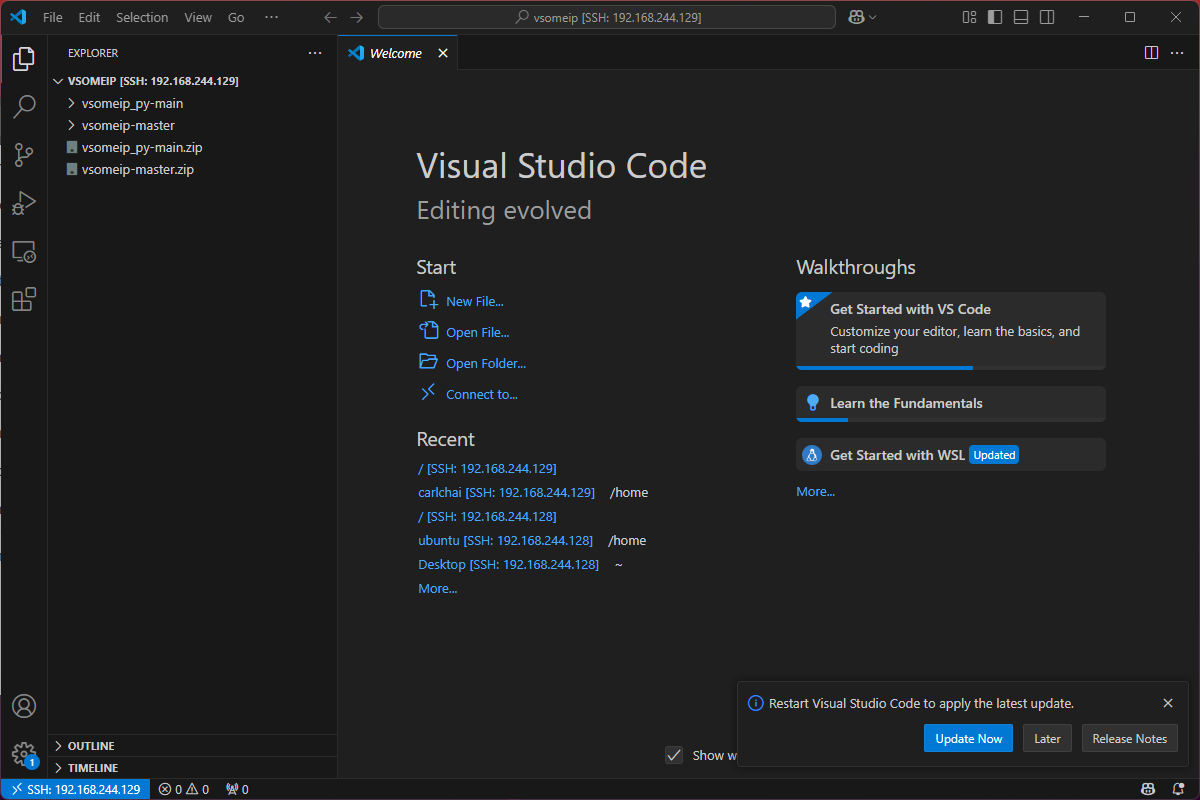Close the Welcome tab

(x=443, y=53)
